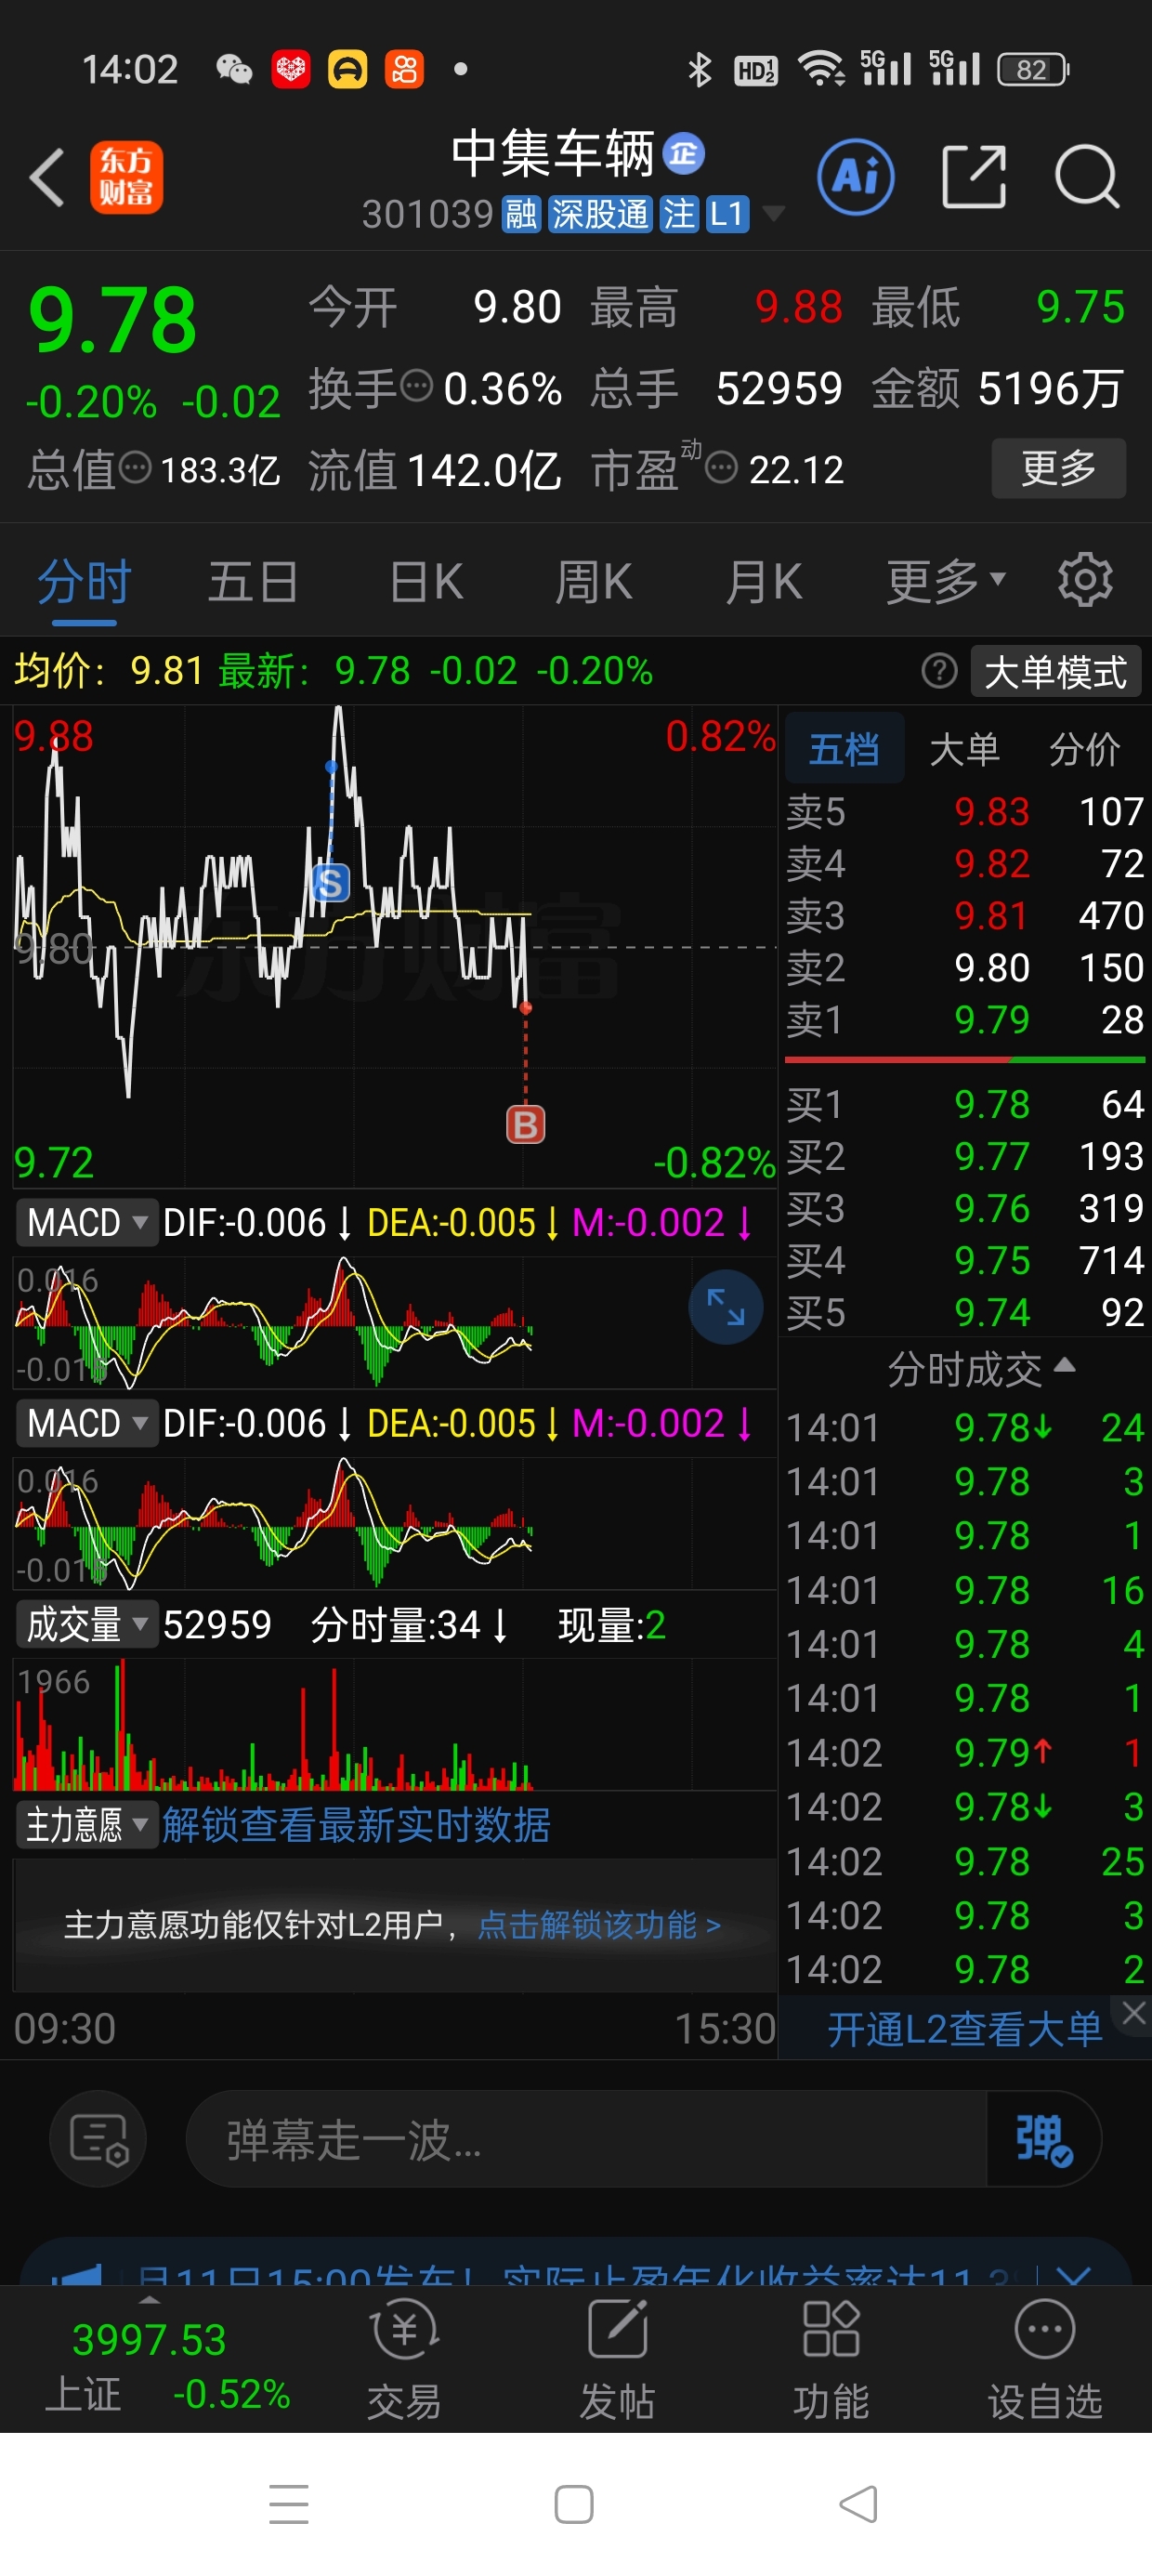The image size is (1152, 2576).
Task: Tap the 融 margin tag
Action: (x=521, y=213)
